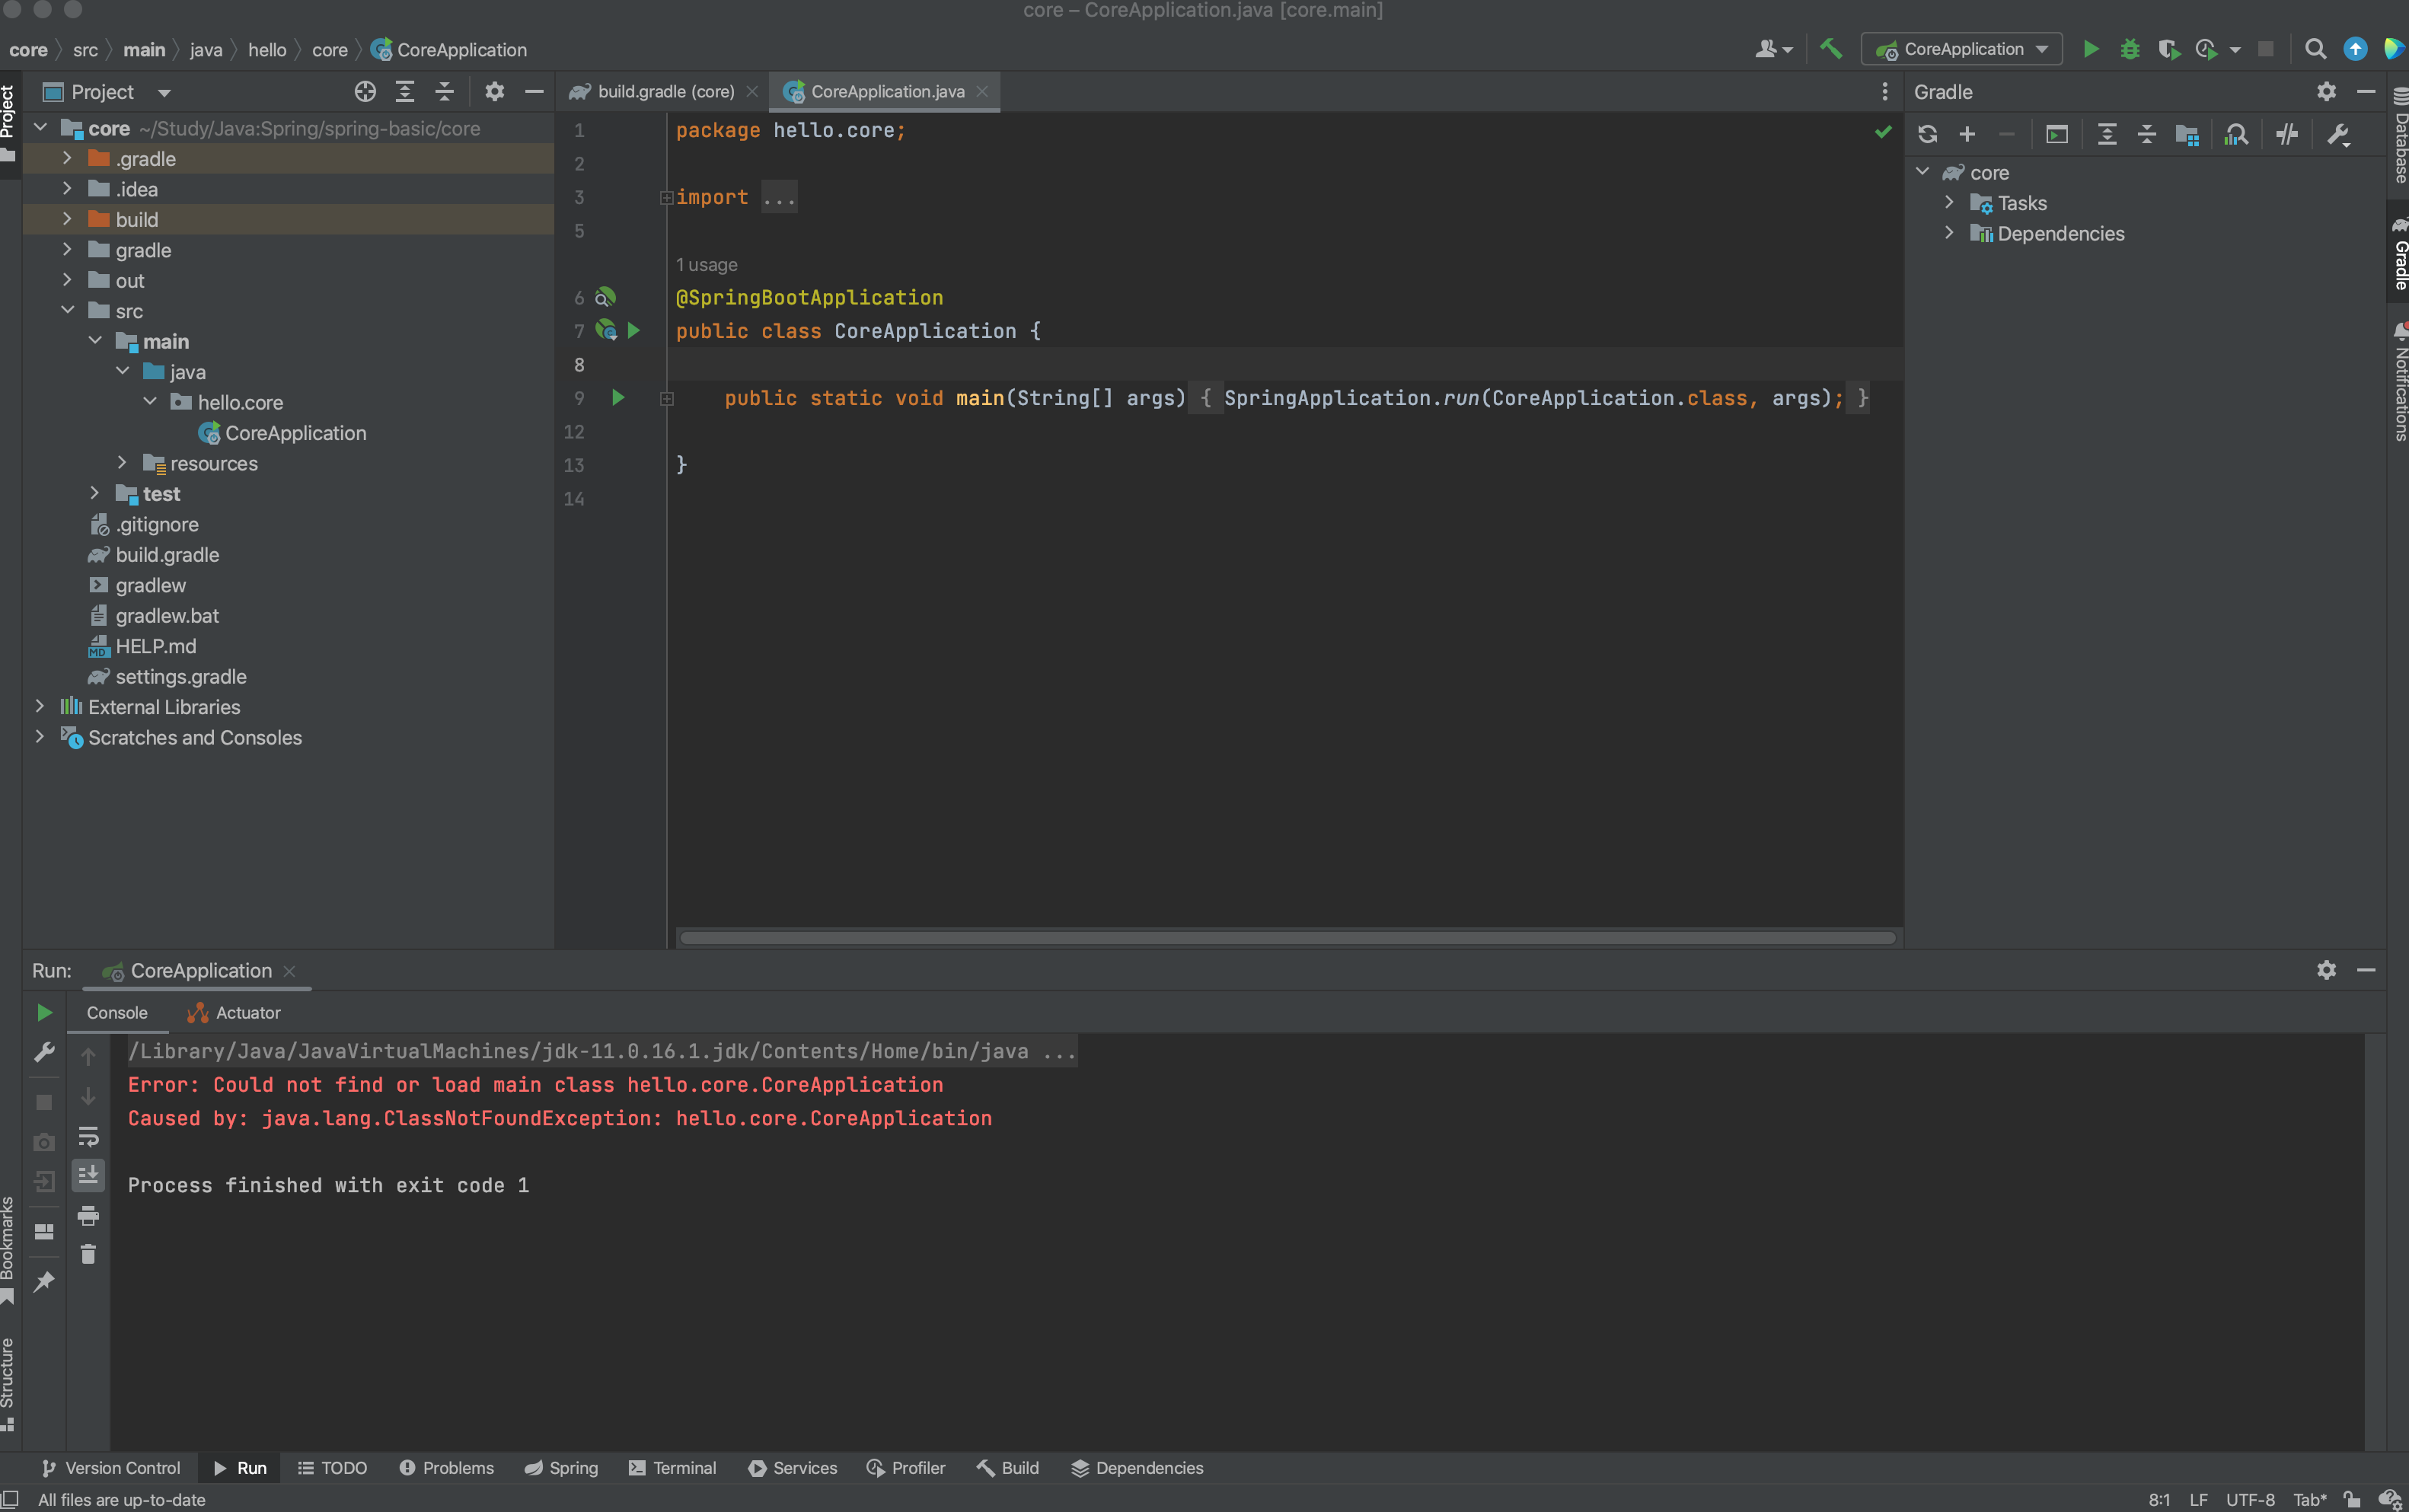Toggle Bookmarks tool window stripe

8,1250
